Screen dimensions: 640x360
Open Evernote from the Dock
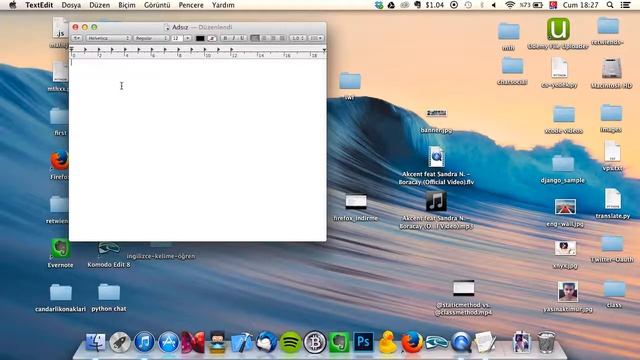339,342
